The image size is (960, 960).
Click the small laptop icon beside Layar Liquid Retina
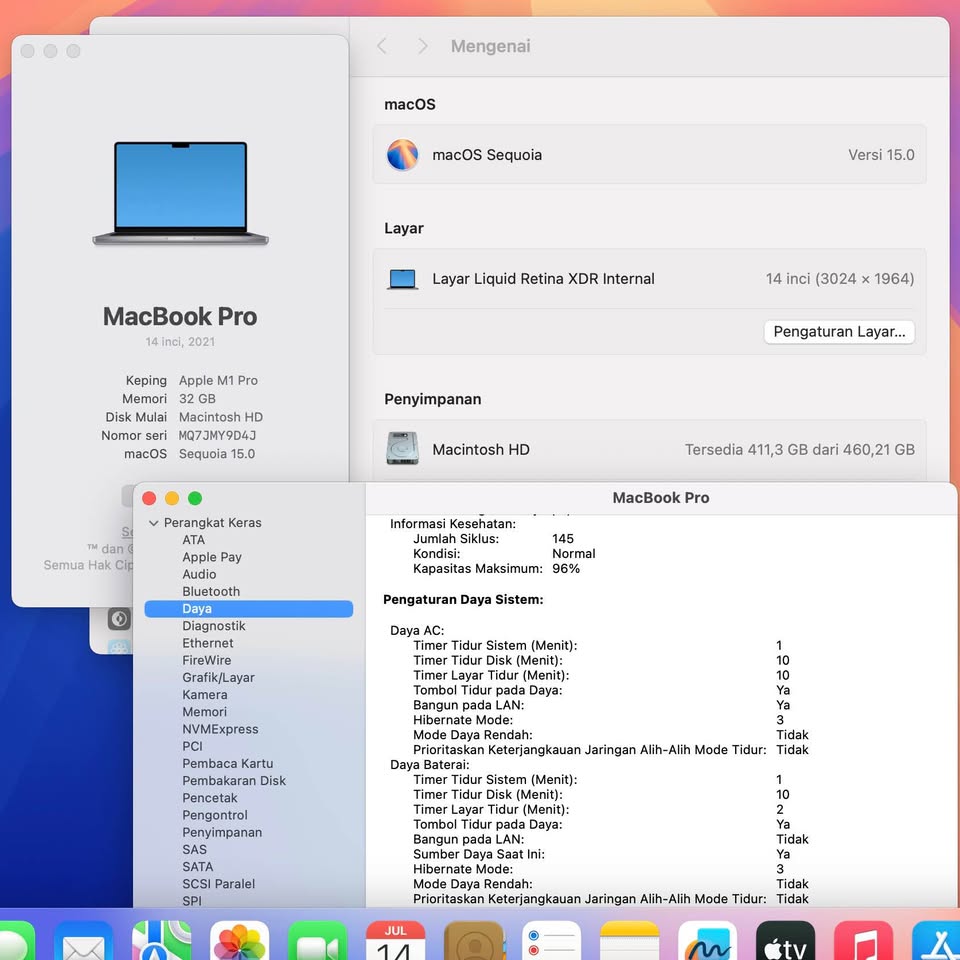(402, 279)
